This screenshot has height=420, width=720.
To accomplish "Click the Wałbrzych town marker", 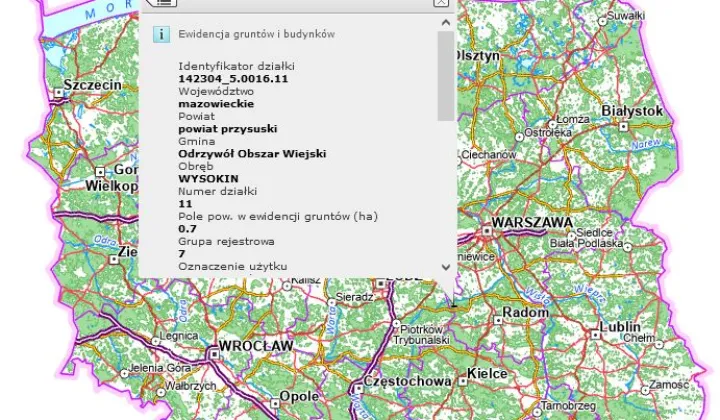I will pyautogui.click(x=161, y=392).
